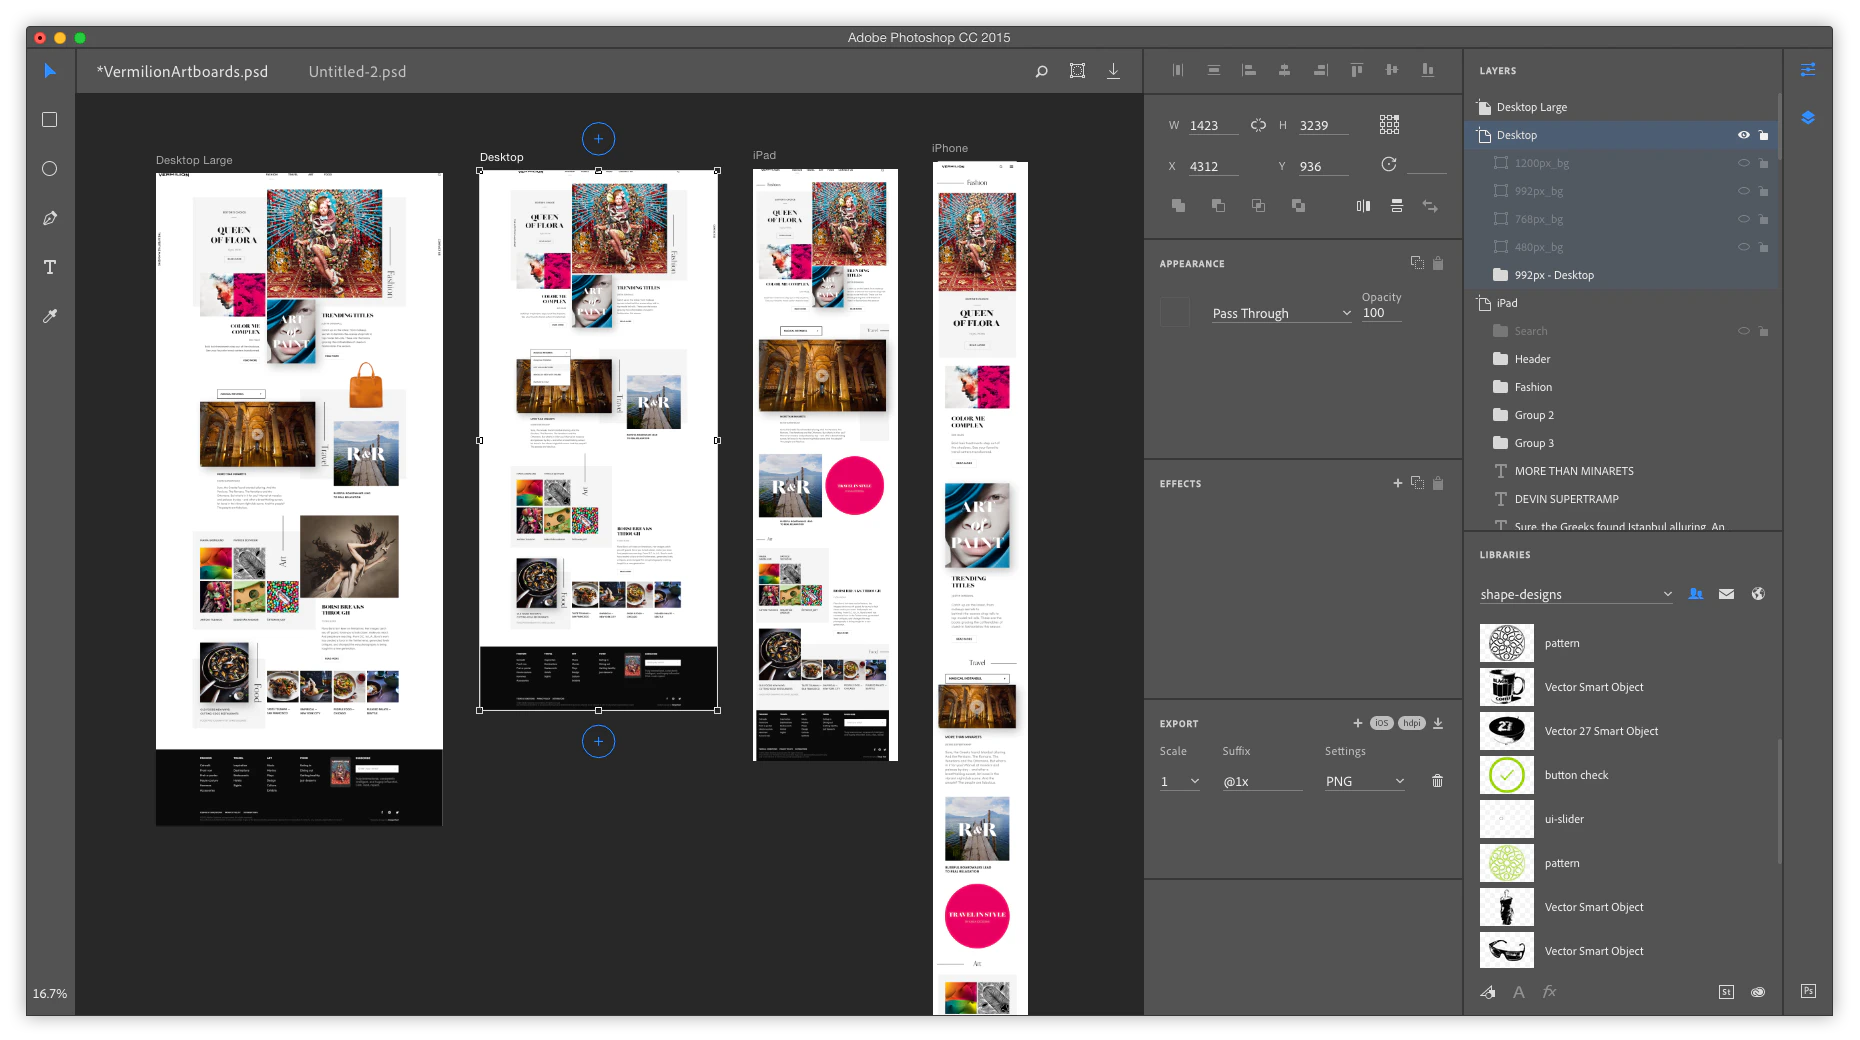Screen dimensions: 1860x1040
Task: Toggle the lock on the 1200px_bg layer
Action: click(1764, 163)
